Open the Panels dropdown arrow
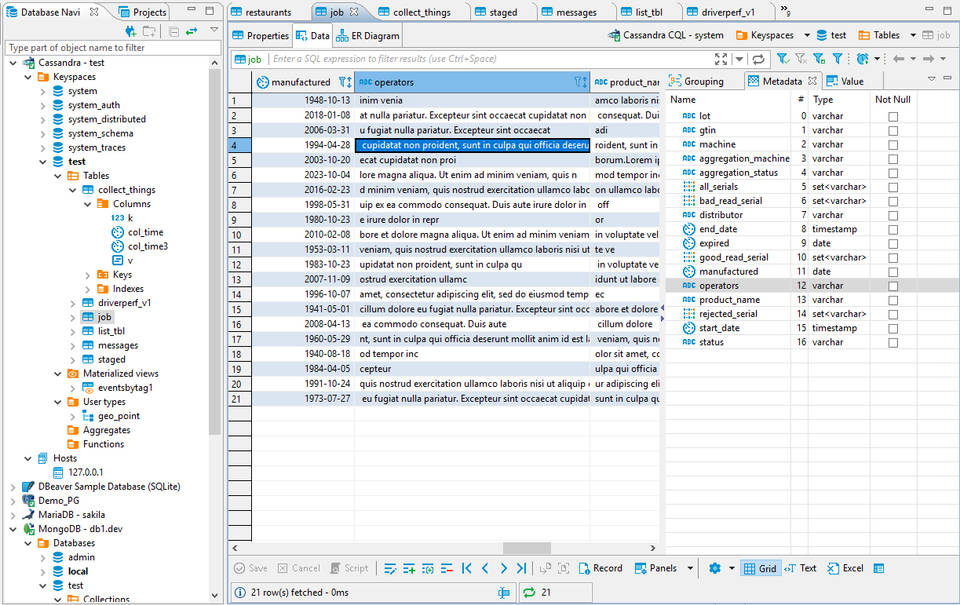Image resolution: width=960 pixels, height=605 pixels. pos(690,568)
